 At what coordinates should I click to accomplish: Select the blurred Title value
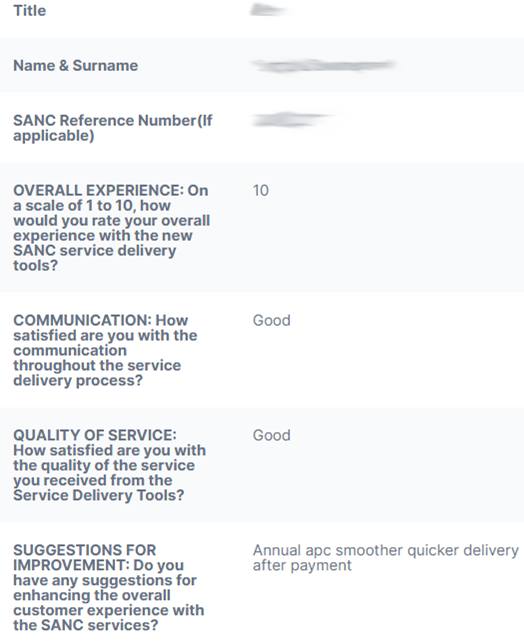269,10
